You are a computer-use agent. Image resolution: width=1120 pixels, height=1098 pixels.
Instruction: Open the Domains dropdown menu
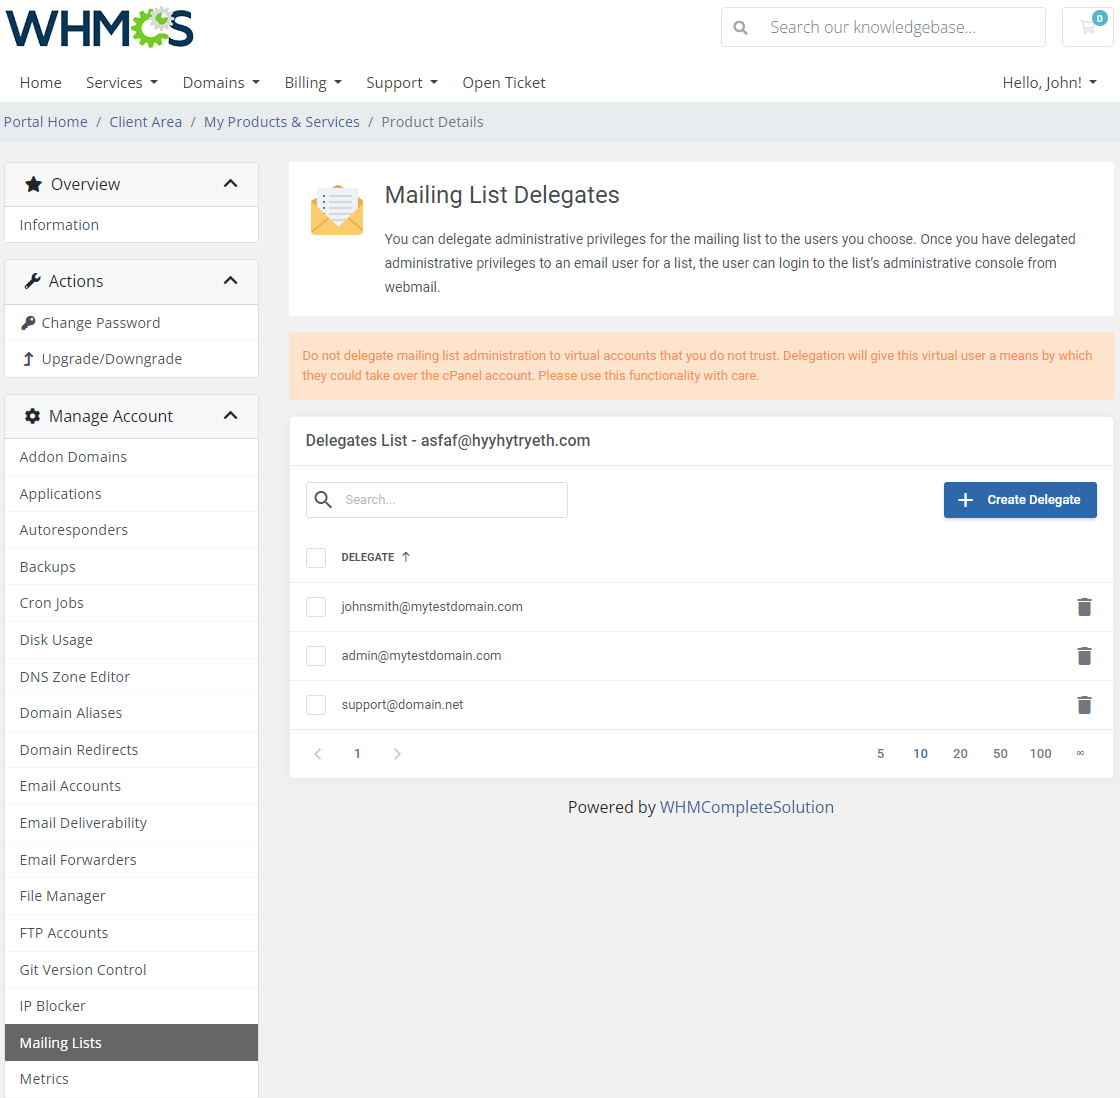(221, 83)
